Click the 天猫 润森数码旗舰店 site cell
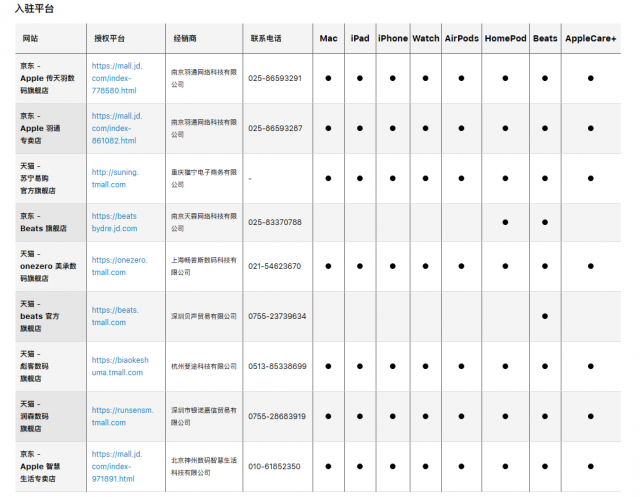The image size is (640, 497). coord(51,416)
